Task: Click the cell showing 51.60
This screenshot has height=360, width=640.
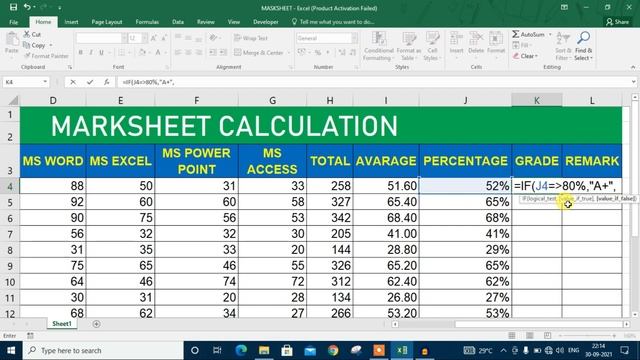Action: pos(386,186)
